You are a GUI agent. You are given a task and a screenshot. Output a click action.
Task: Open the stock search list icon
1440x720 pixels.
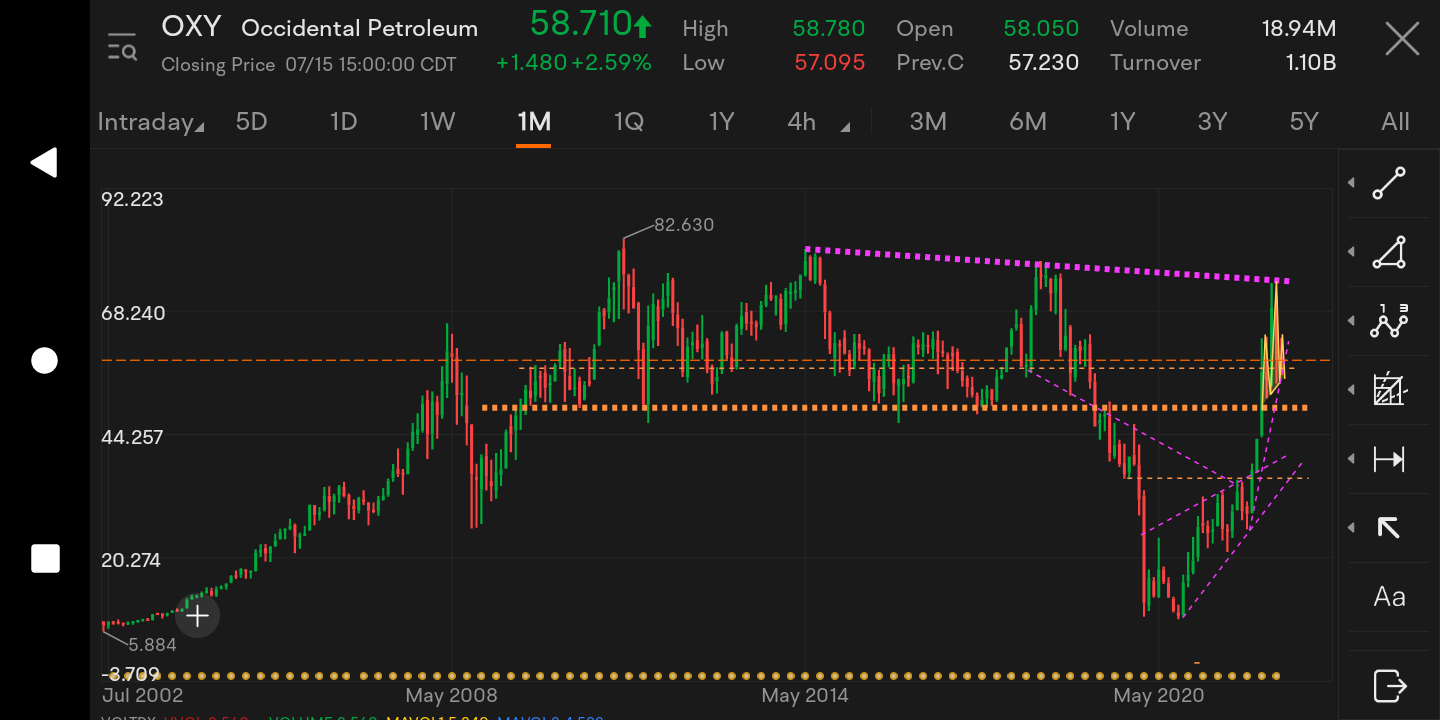point(122,46)
